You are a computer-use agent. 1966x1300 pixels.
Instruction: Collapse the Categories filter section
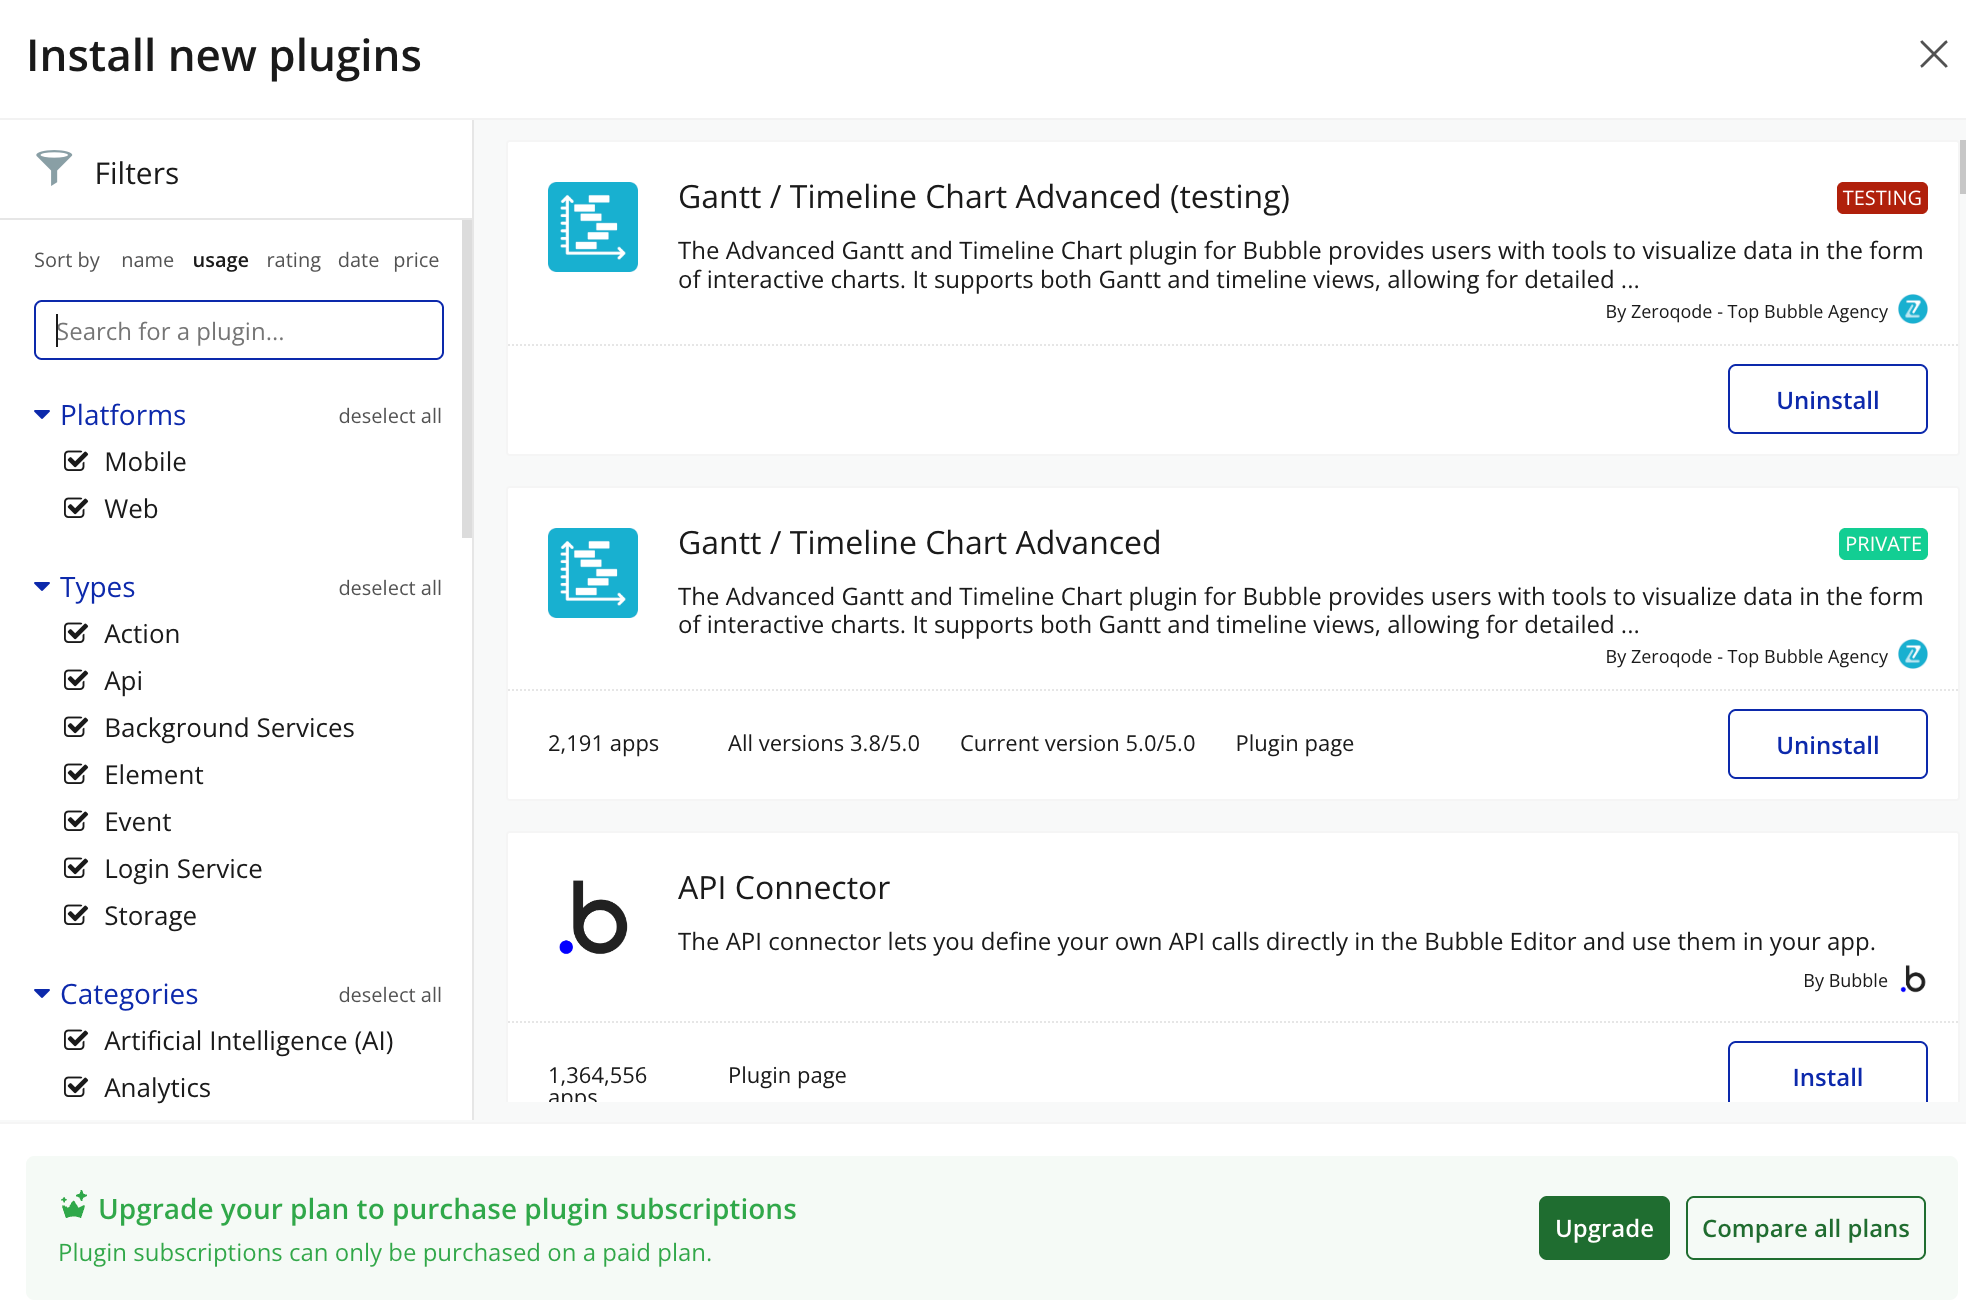click(42, 994)
